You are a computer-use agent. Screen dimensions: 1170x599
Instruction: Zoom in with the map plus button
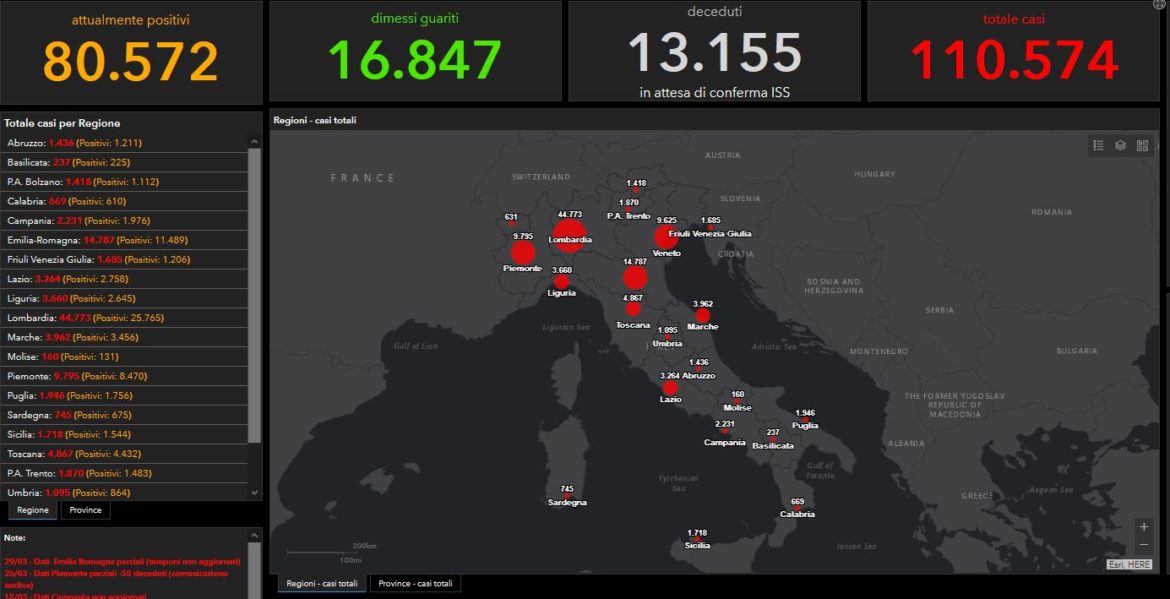pyautogui.click(x=1144, y=527)
